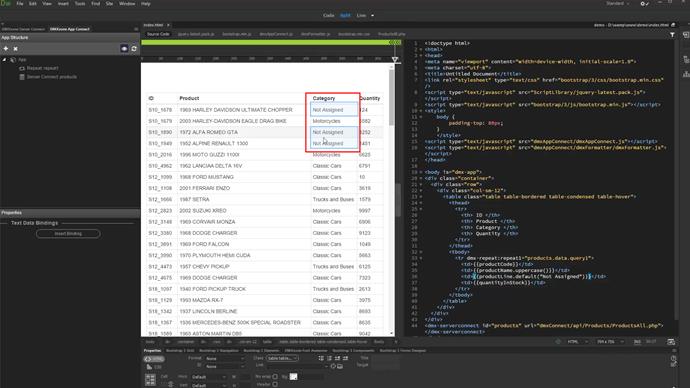Click the outdent text icon

coord(338,358)
